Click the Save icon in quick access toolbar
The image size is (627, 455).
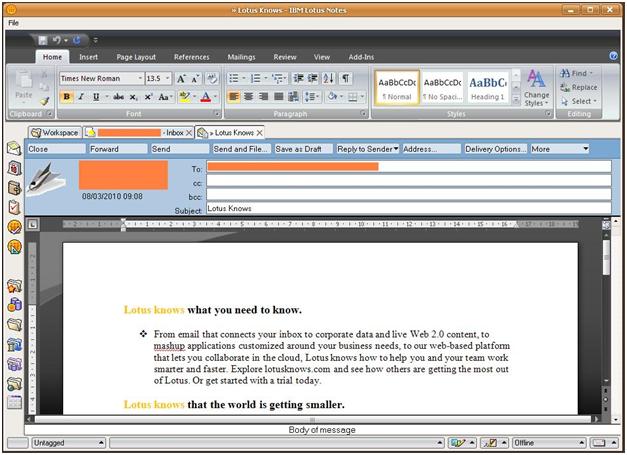click(43, 40)
